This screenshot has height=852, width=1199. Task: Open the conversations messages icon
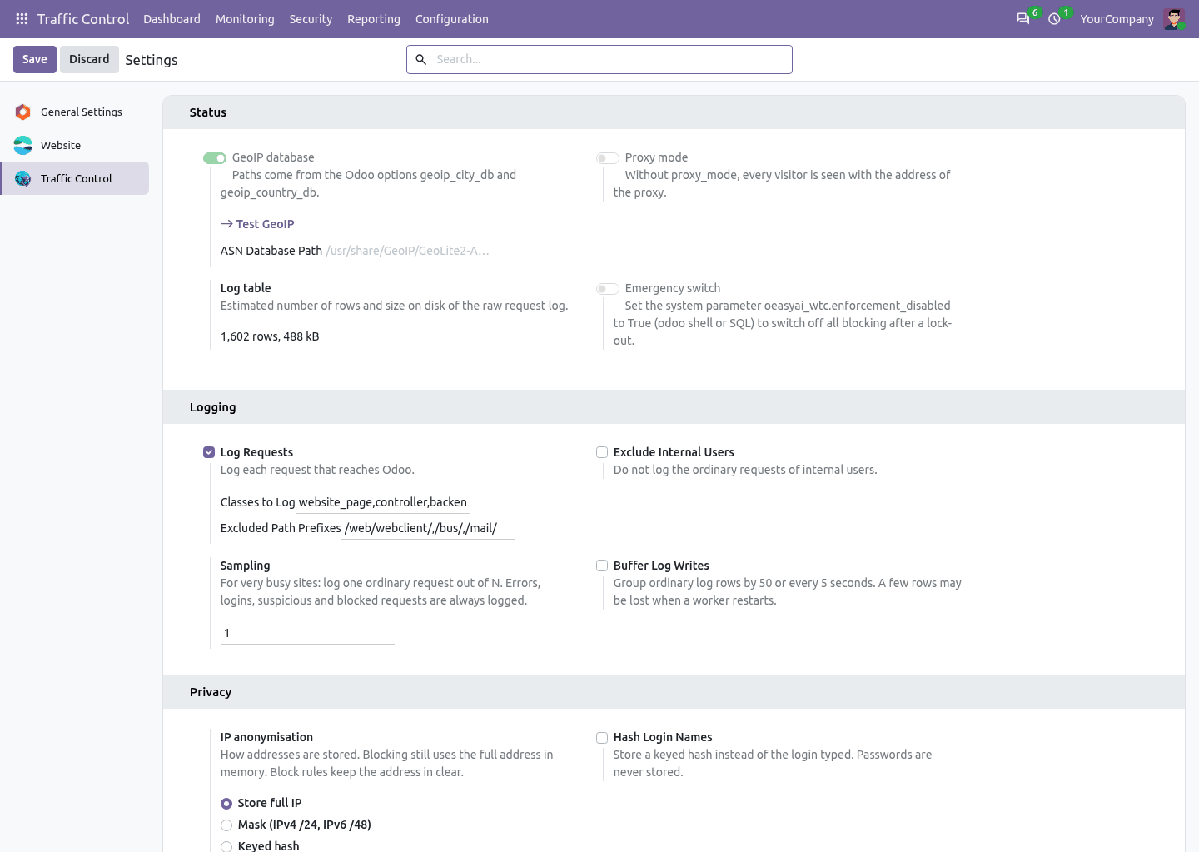coord(1022,18)
